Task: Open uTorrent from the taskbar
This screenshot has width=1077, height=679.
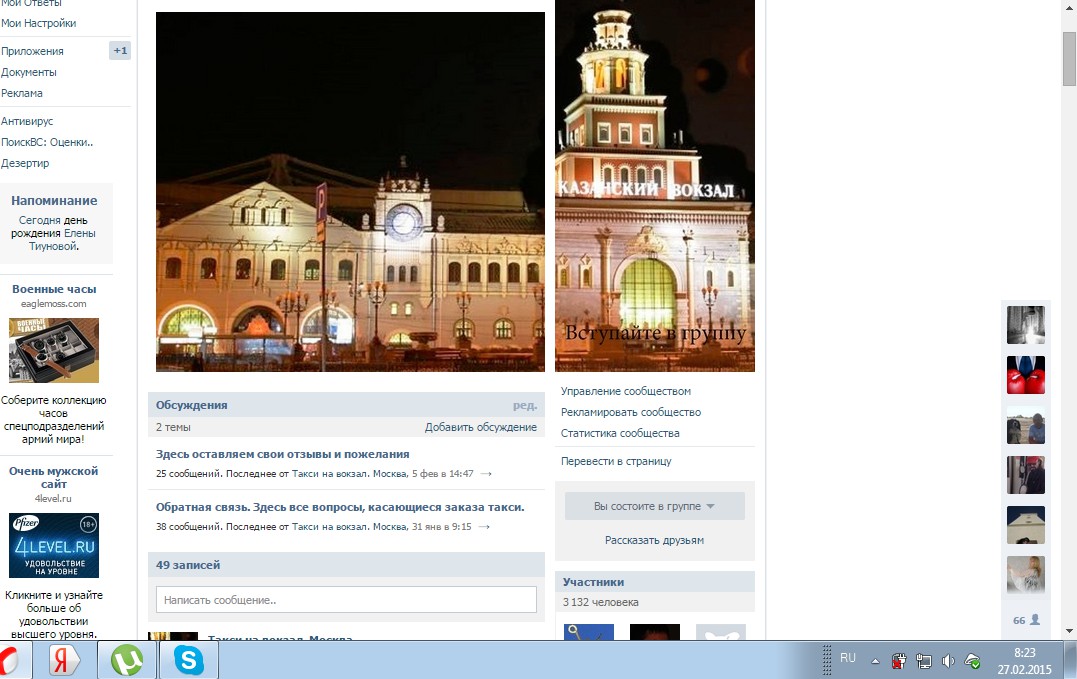Action: [127, 661]
